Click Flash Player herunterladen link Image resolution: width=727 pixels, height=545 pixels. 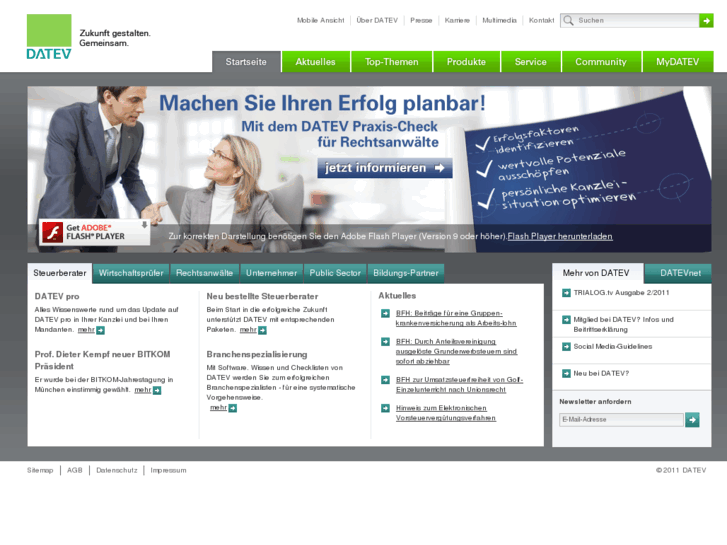point(560,237)
